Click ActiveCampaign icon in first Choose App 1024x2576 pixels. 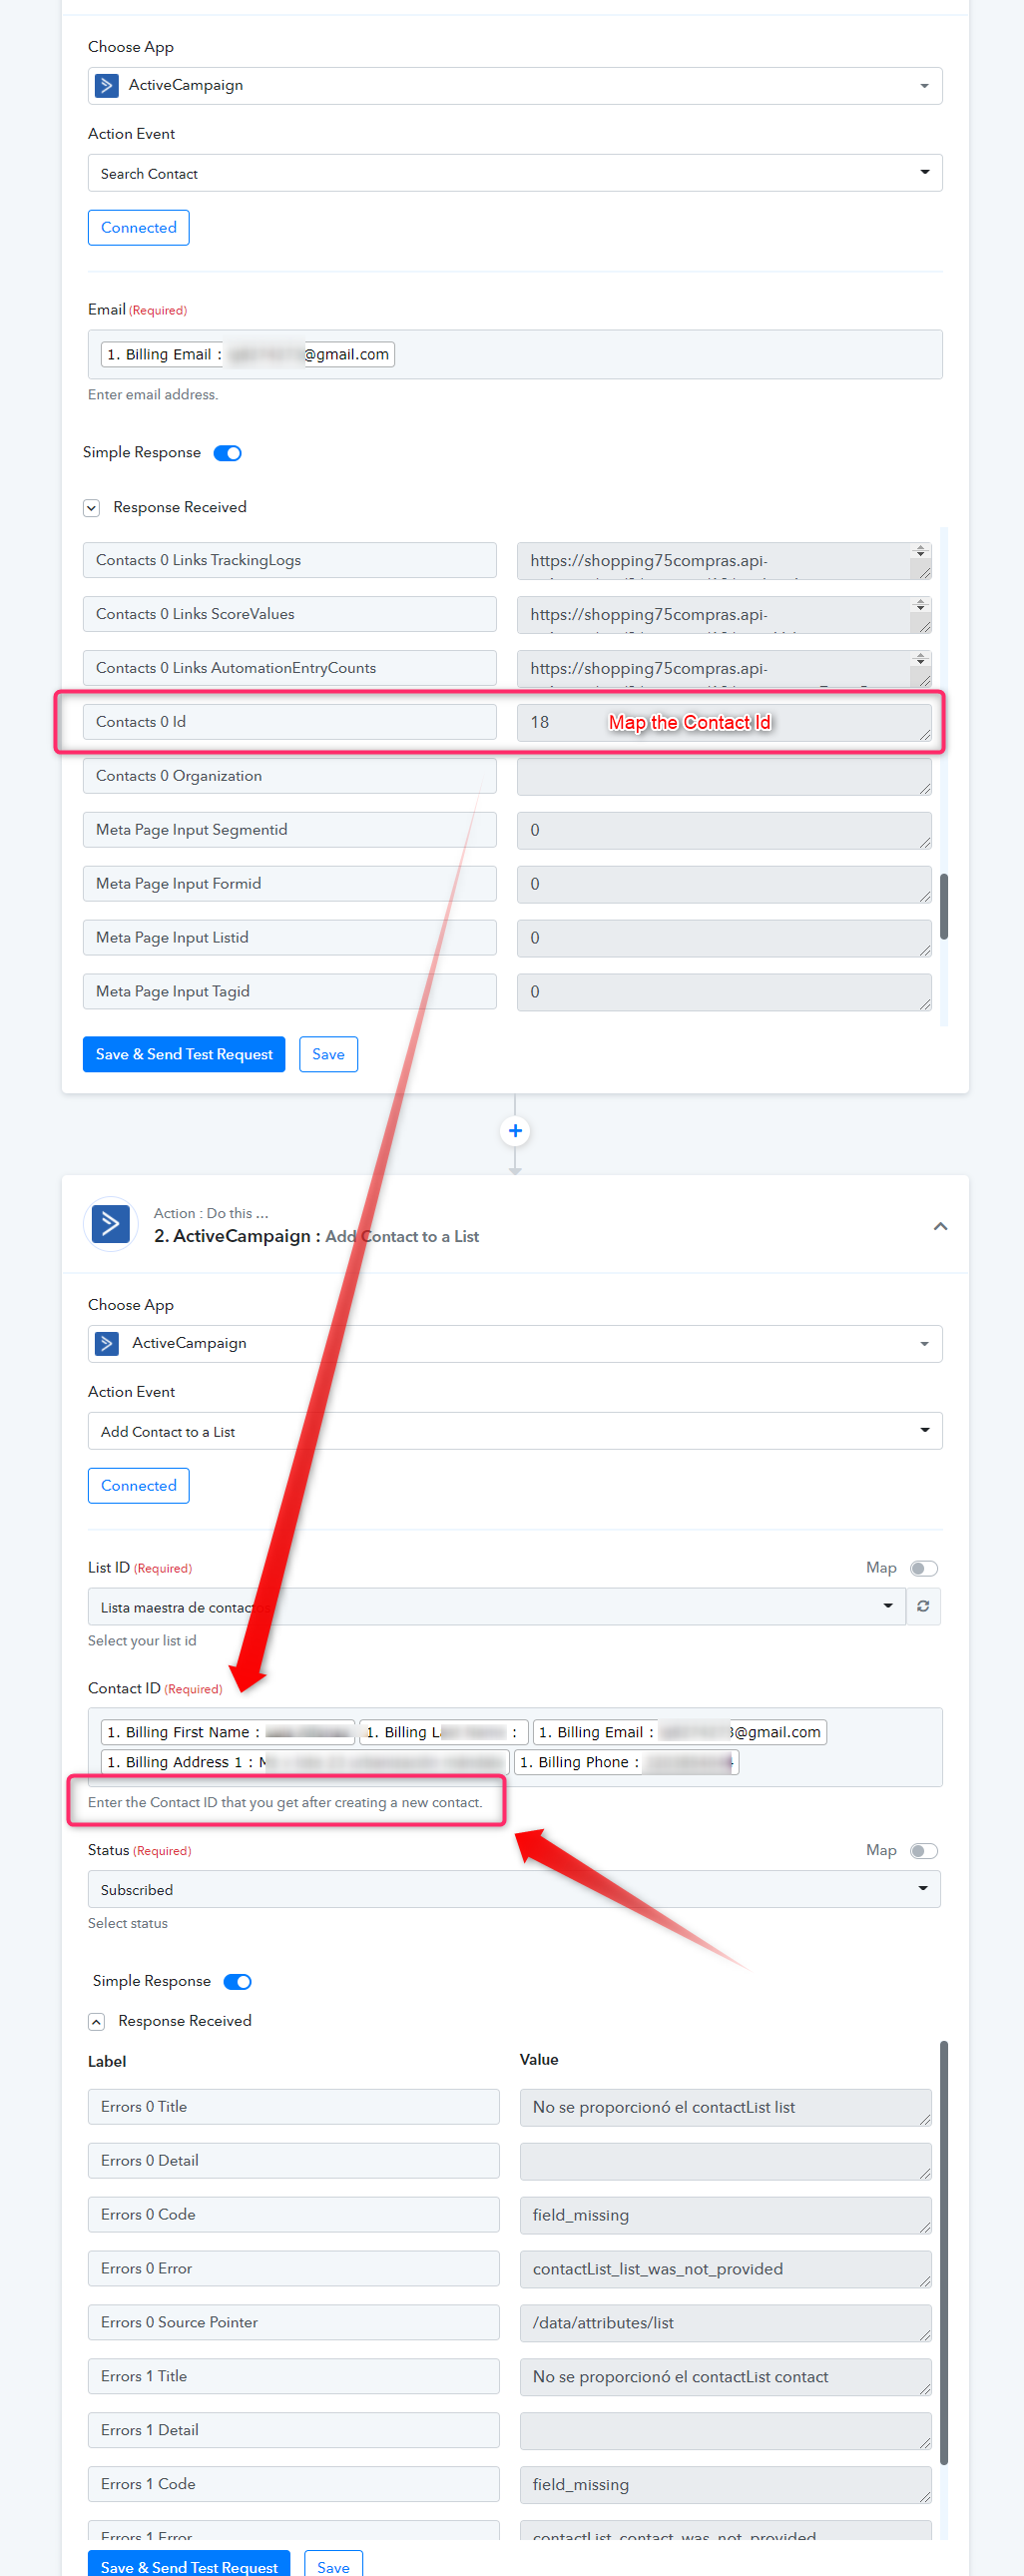[x=107, y=86]
